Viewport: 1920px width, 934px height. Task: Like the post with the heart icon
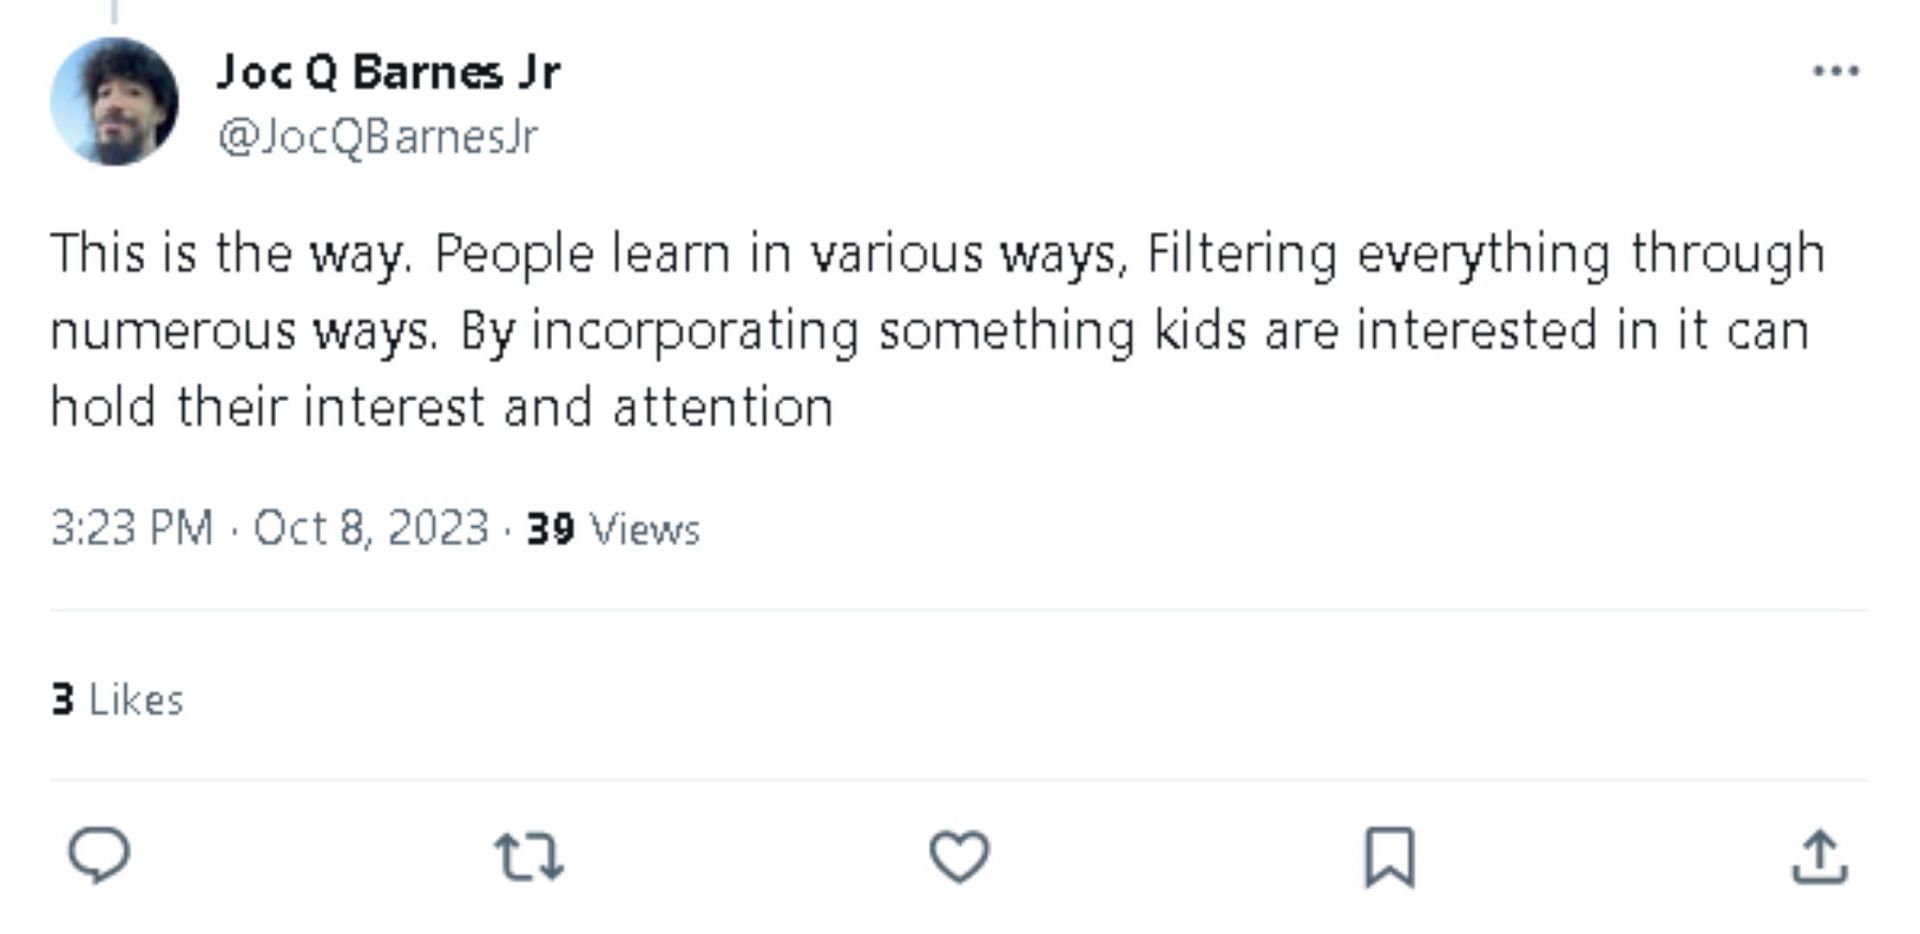959,857
